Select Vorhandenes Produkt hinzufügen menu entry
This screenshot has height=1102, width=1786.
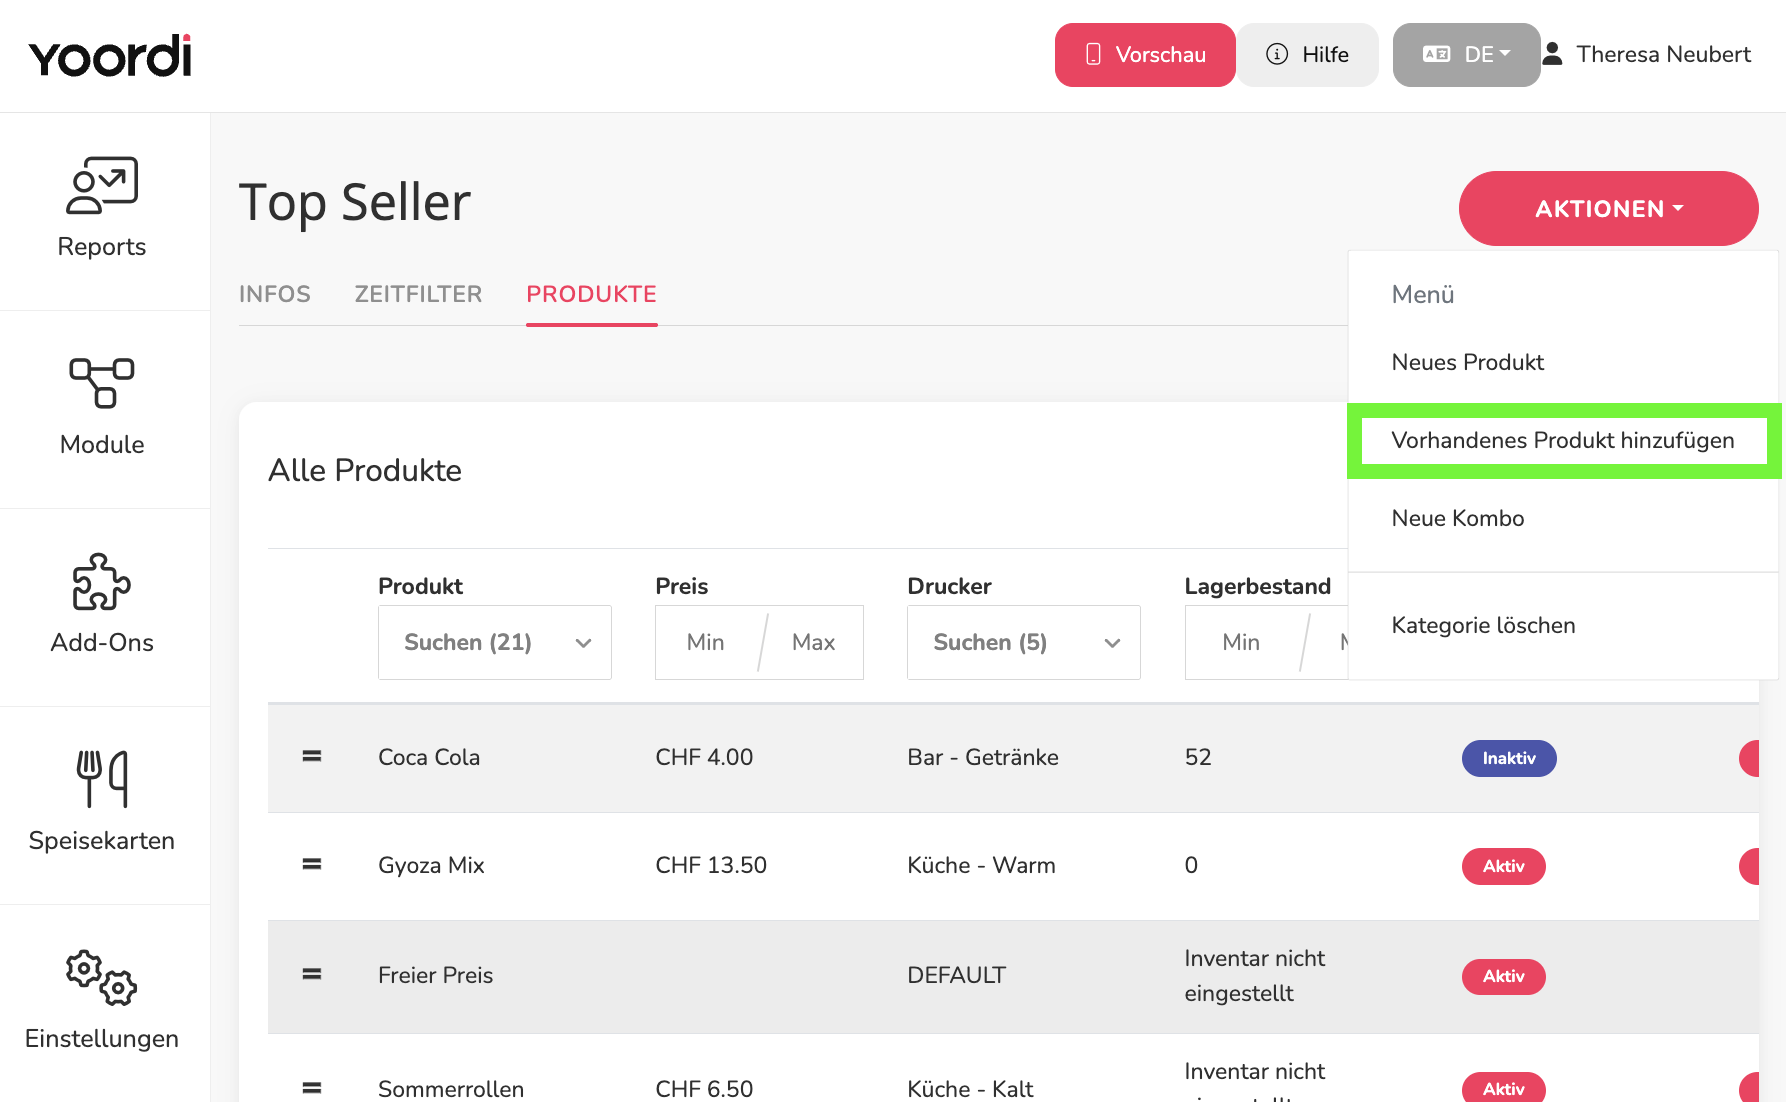click(x=1563, y=441)
